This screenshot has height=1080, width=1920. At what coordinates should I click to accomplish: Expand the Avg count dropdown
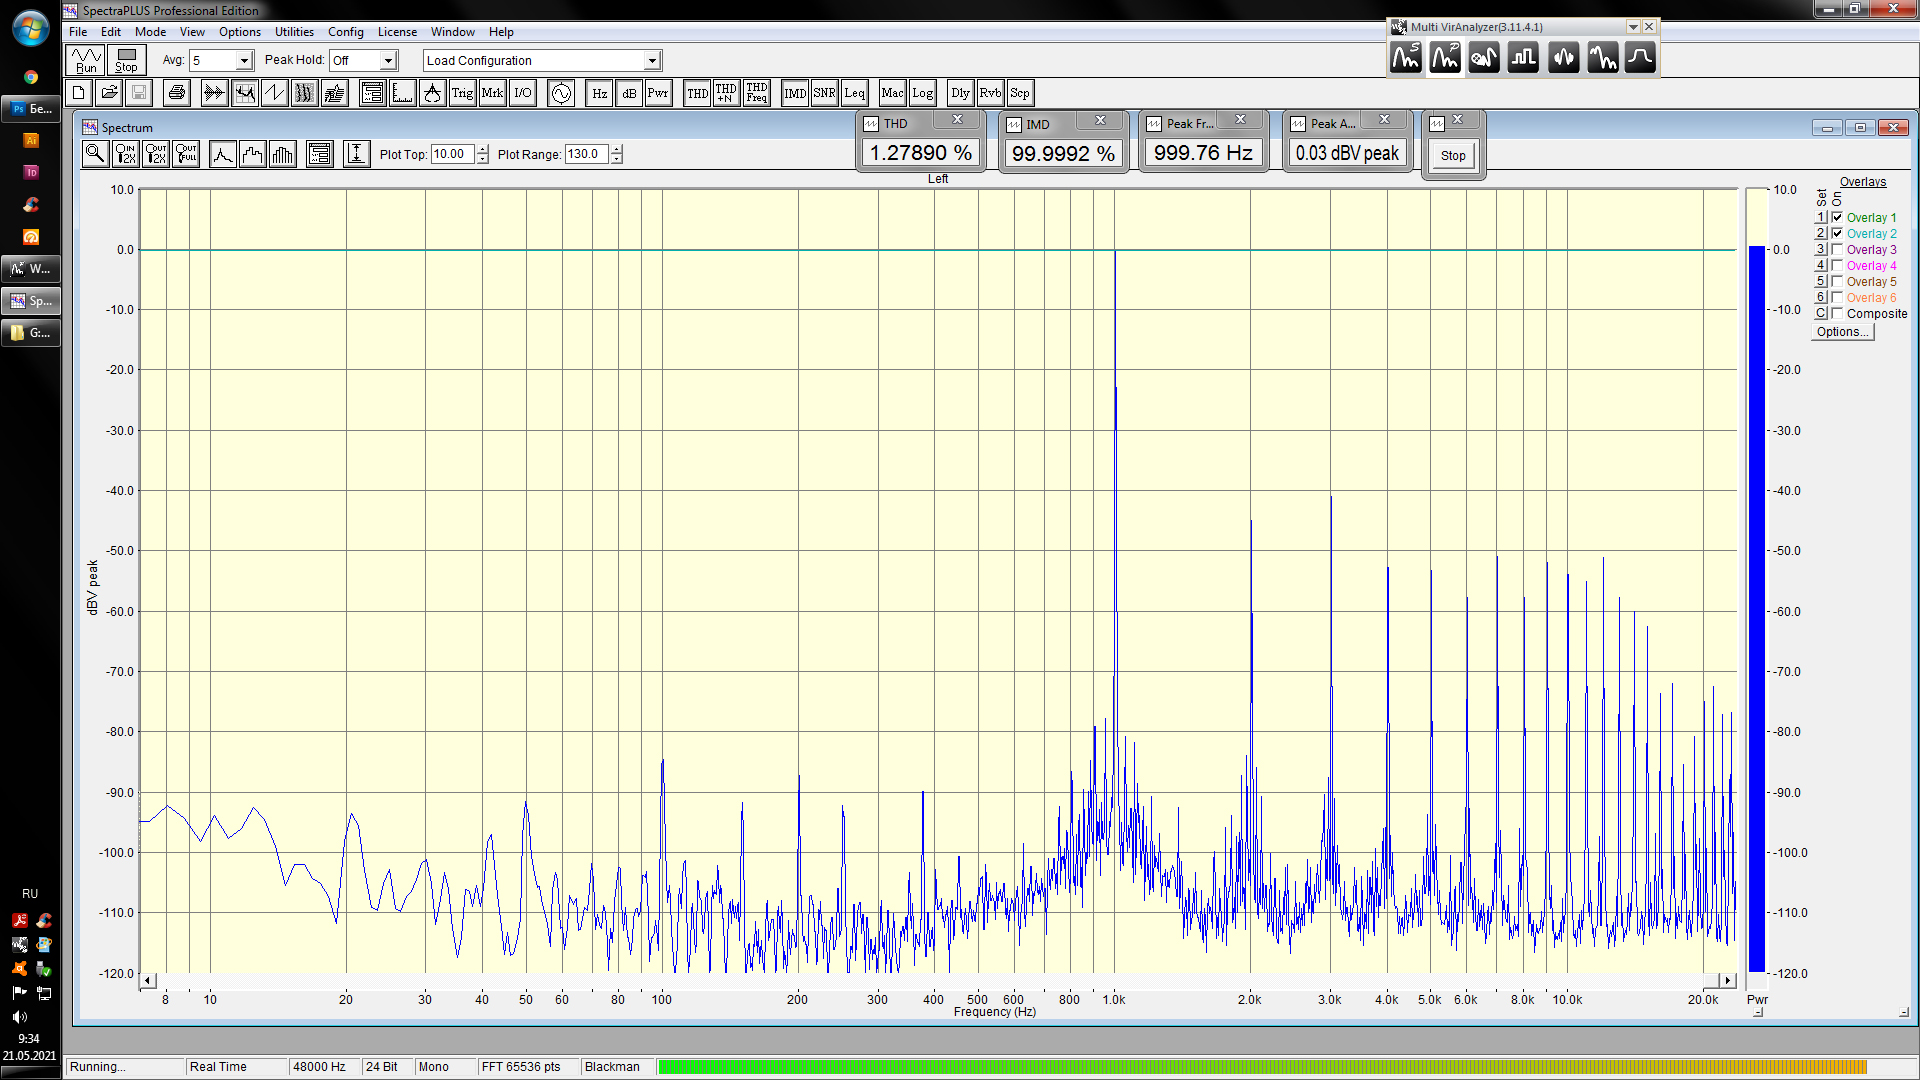(x=243, y=61)
